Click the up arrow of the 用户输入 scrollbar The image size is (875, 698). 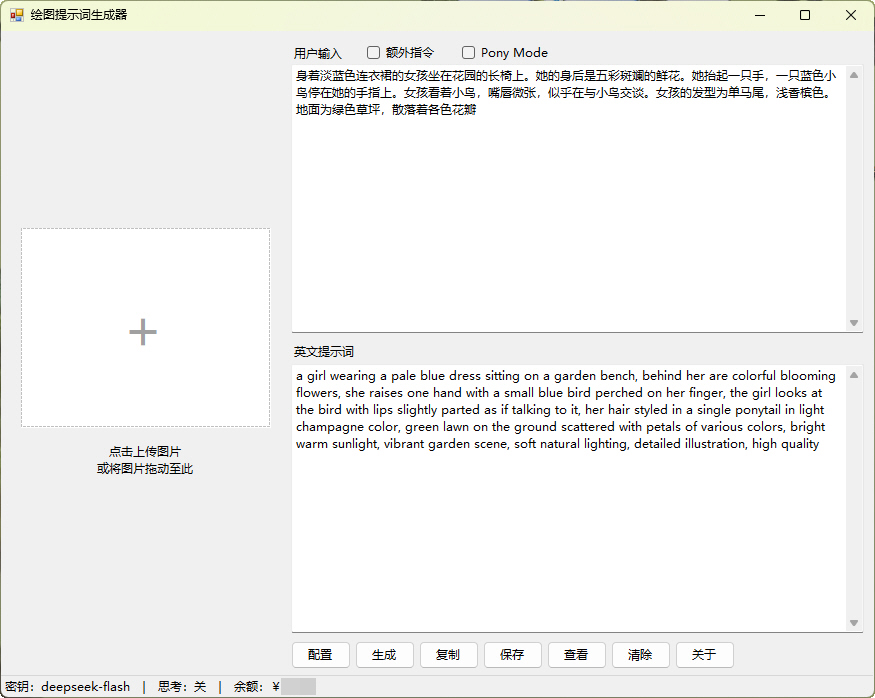coord(854,75)
